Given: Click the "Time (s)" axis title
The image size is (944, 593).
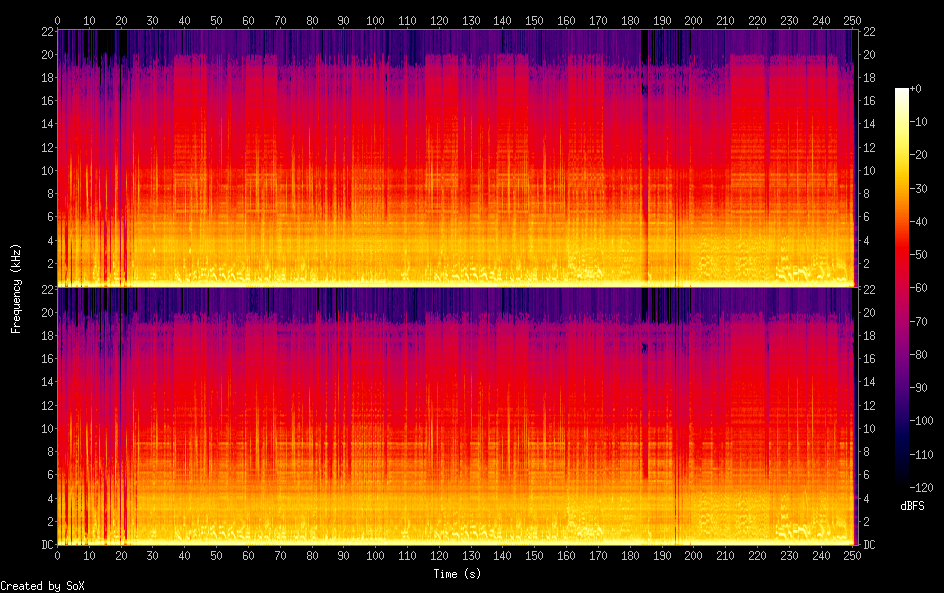Looking at the screenshot, I should [457, 574].
